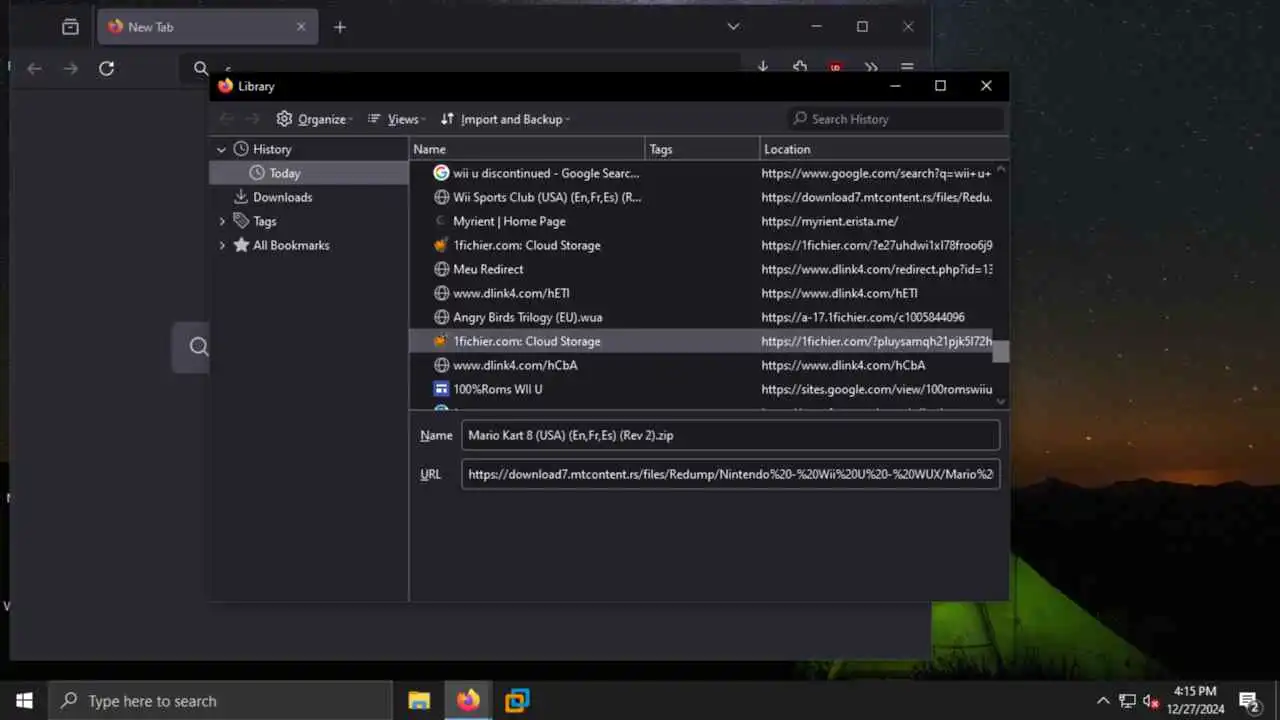
Task: Select History in the sidebar
Action: coord(272,149)
